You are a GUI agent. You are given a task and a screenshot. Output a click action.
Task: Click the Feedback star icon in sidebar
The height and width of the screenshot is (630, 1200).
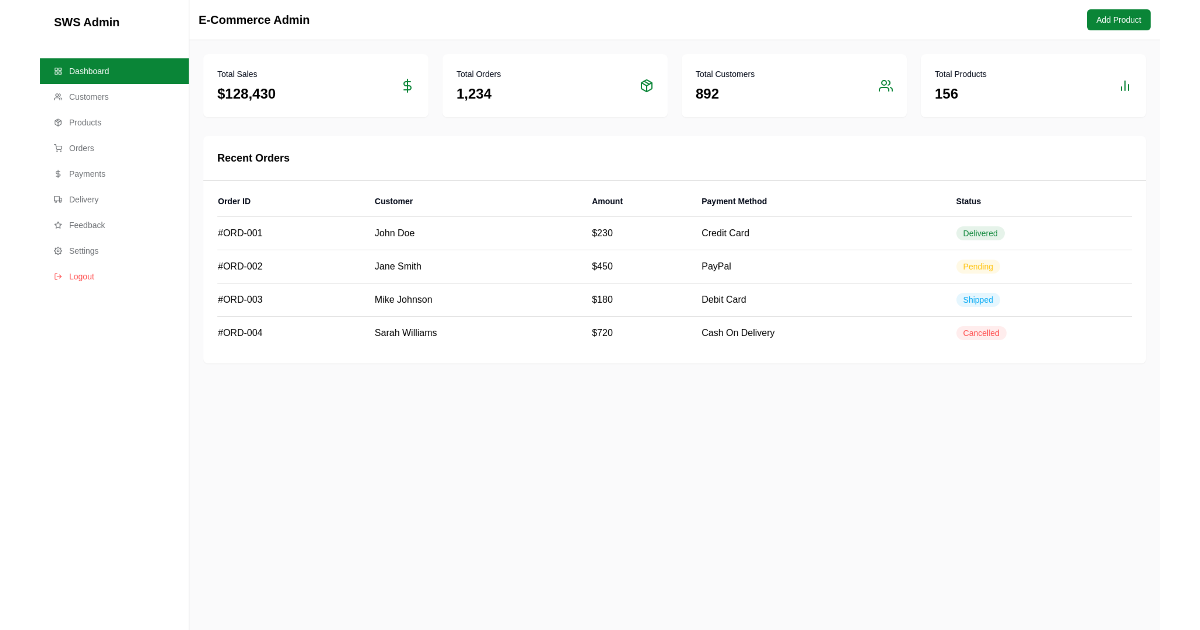59,225
